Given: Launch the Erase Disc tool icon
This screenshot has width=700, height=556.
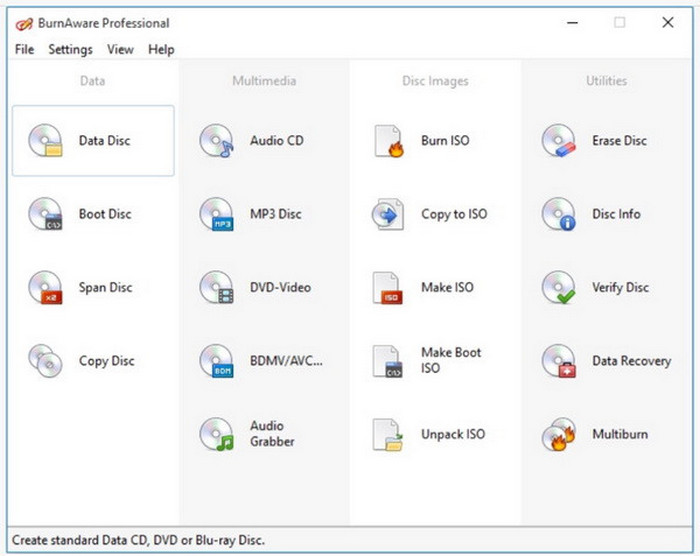Looking at the screenshot, I should click(559, 141).
